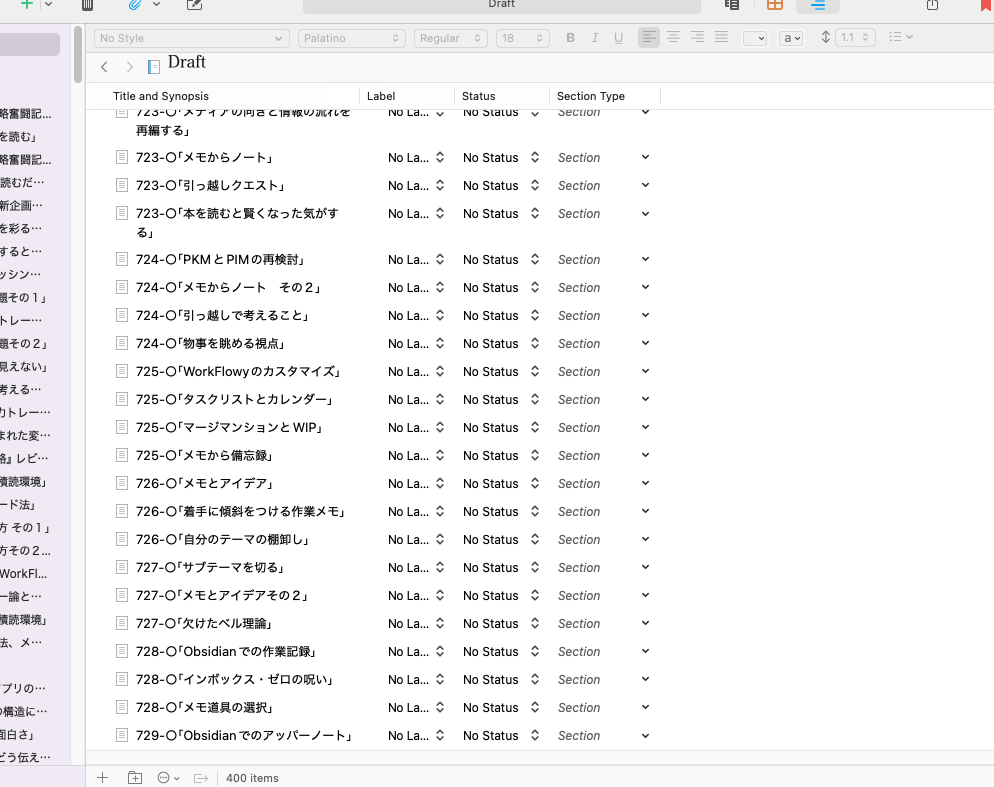Open the highlight color 'a' dropdown

tap(791, 38)
